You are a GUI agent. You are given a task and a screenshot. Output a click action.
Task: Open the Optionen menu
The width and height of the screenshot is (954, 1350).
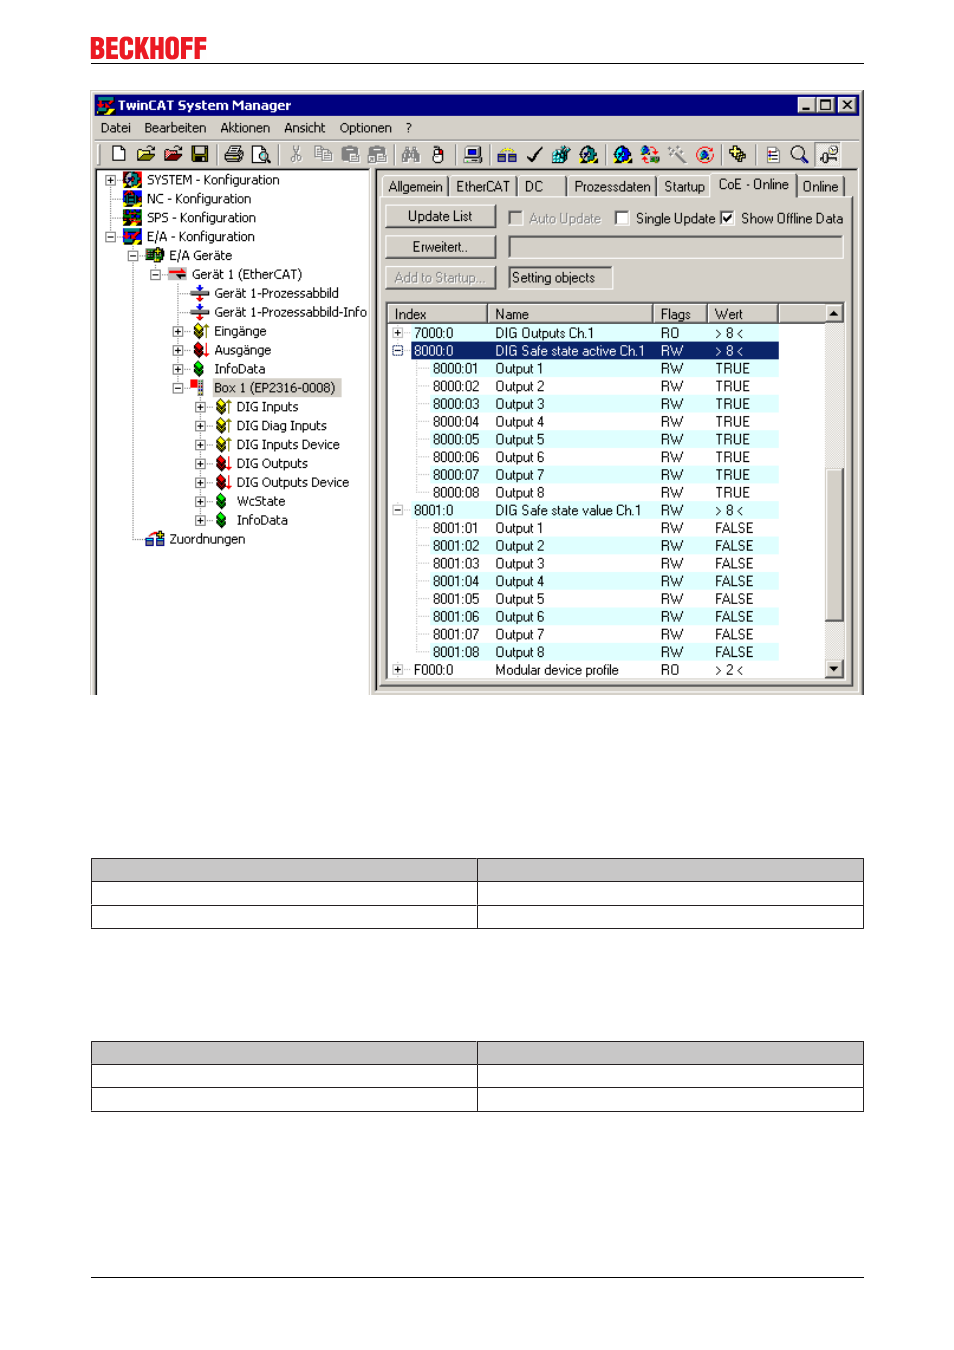(x=366, y=128)
